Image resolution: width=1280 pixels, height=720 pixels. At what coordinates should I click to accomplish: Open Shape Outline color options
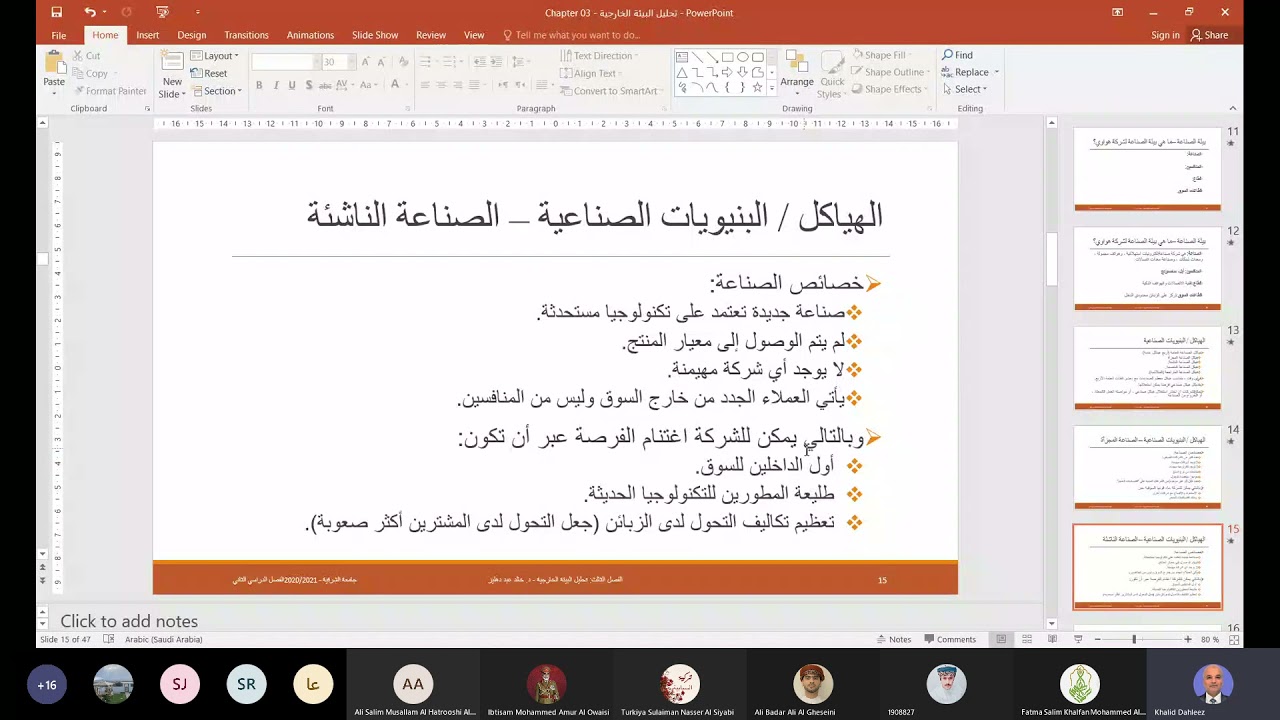pos(890,72)
